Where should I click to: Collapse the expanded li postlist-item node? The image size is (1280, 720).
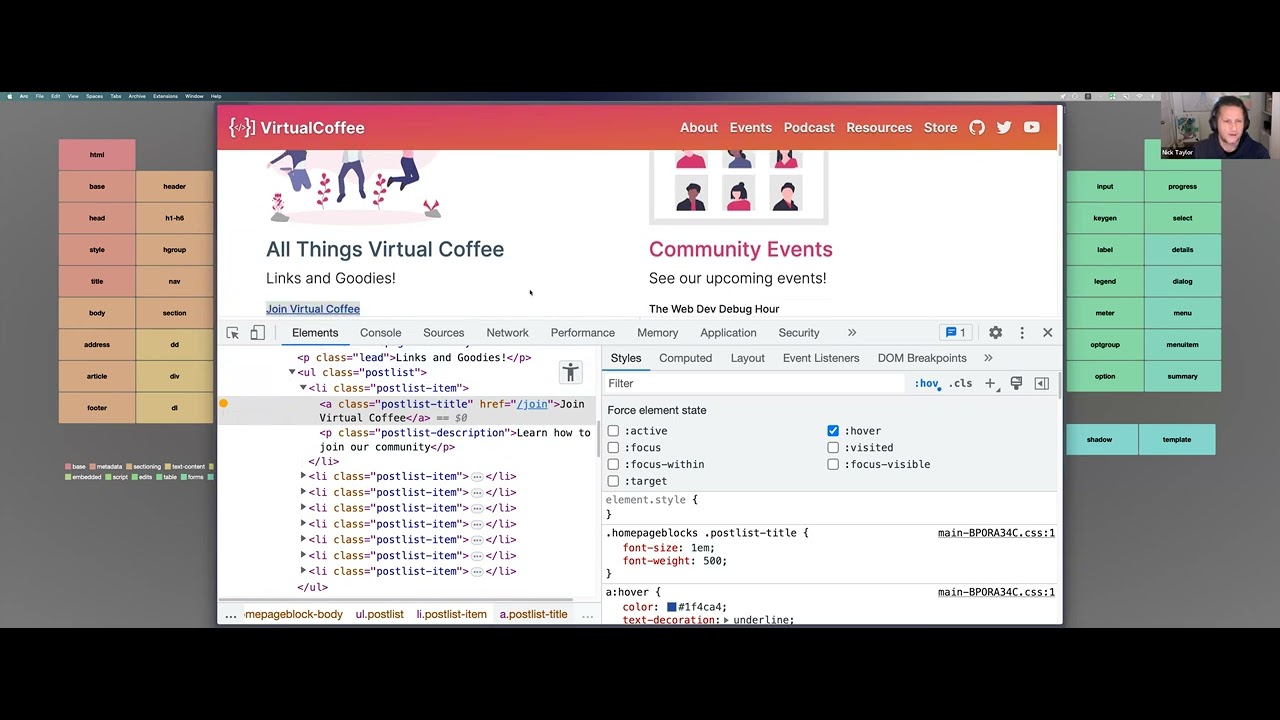[x=303, y=388]
